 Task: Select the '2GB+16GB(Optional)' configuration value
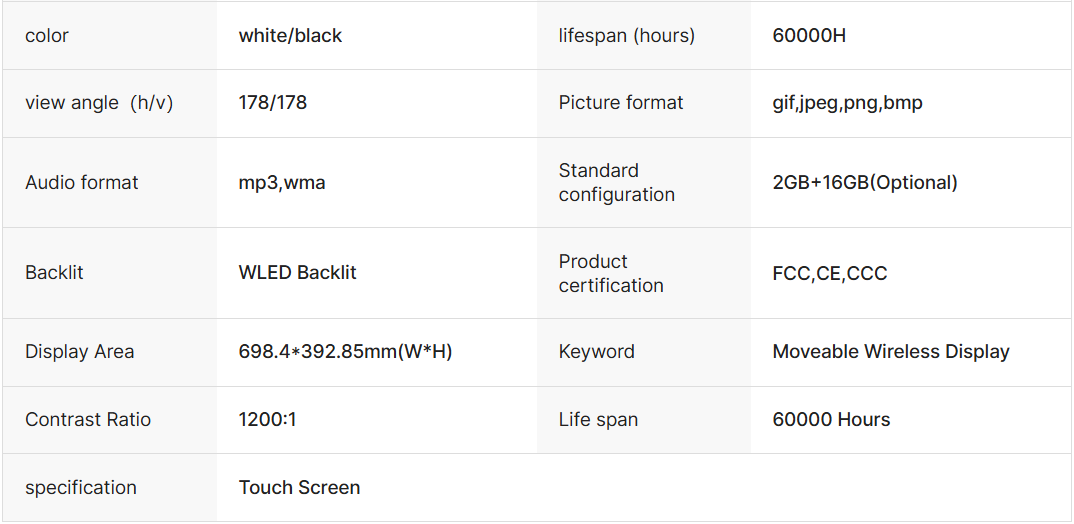pos(865,183)
